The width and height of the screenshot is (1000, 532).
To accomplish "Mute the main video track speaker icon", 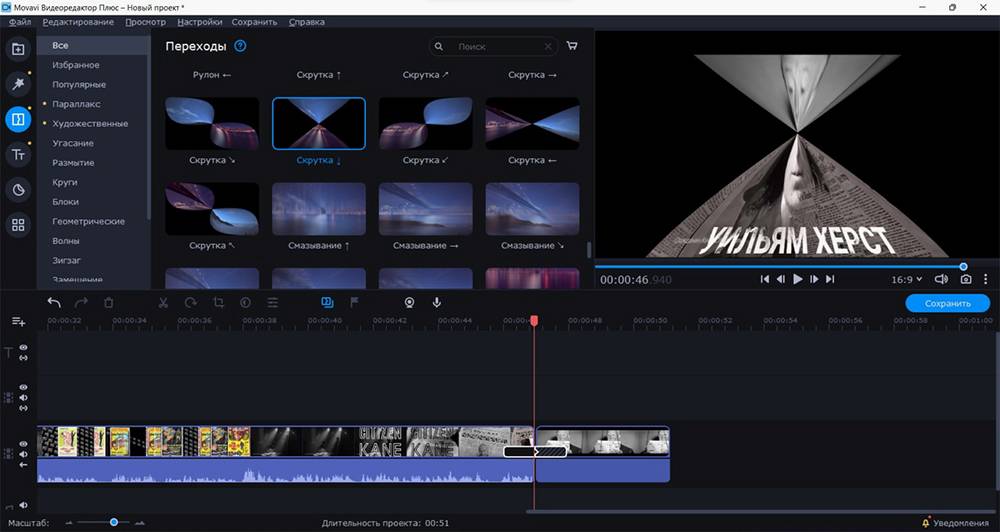I will pos(24,454).
